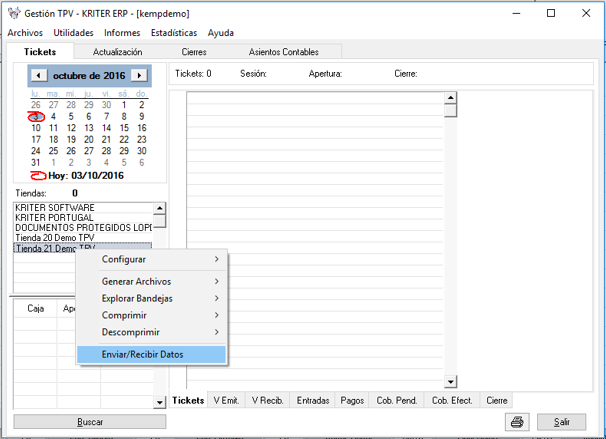Image resolution: width=606 pixels, height=439 pixels.
Task: Click the application icon in title bar
Action: pos(12,14)
